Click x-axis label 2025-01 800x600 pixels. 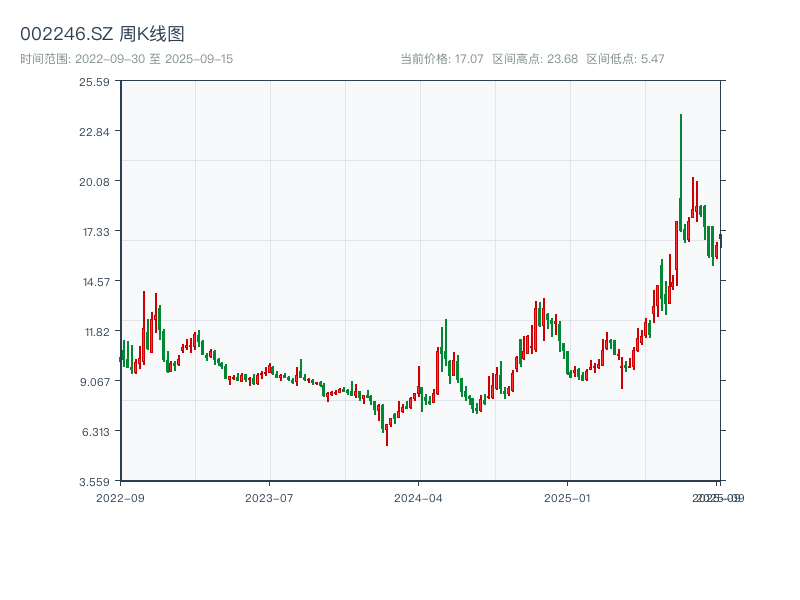coord(567,498)
